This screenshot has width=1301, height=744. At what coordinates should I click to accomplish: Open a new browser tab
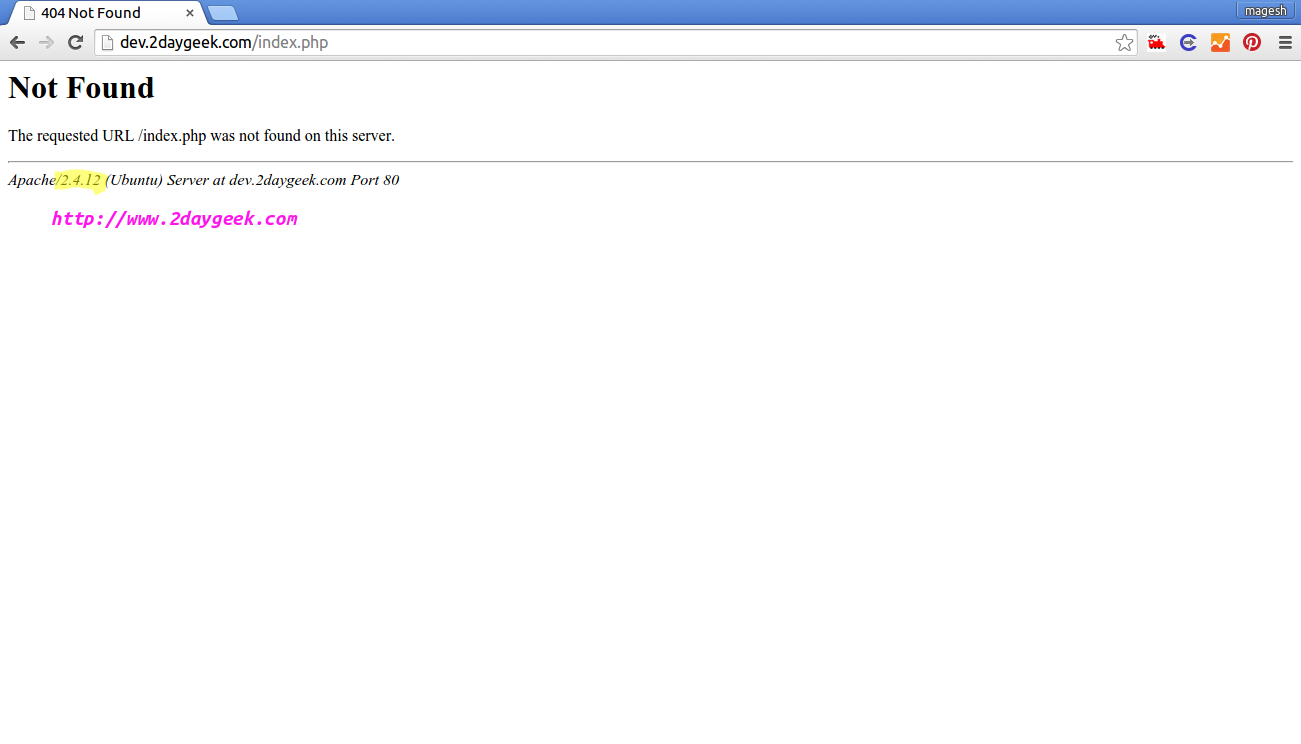[x=222, y=13]
